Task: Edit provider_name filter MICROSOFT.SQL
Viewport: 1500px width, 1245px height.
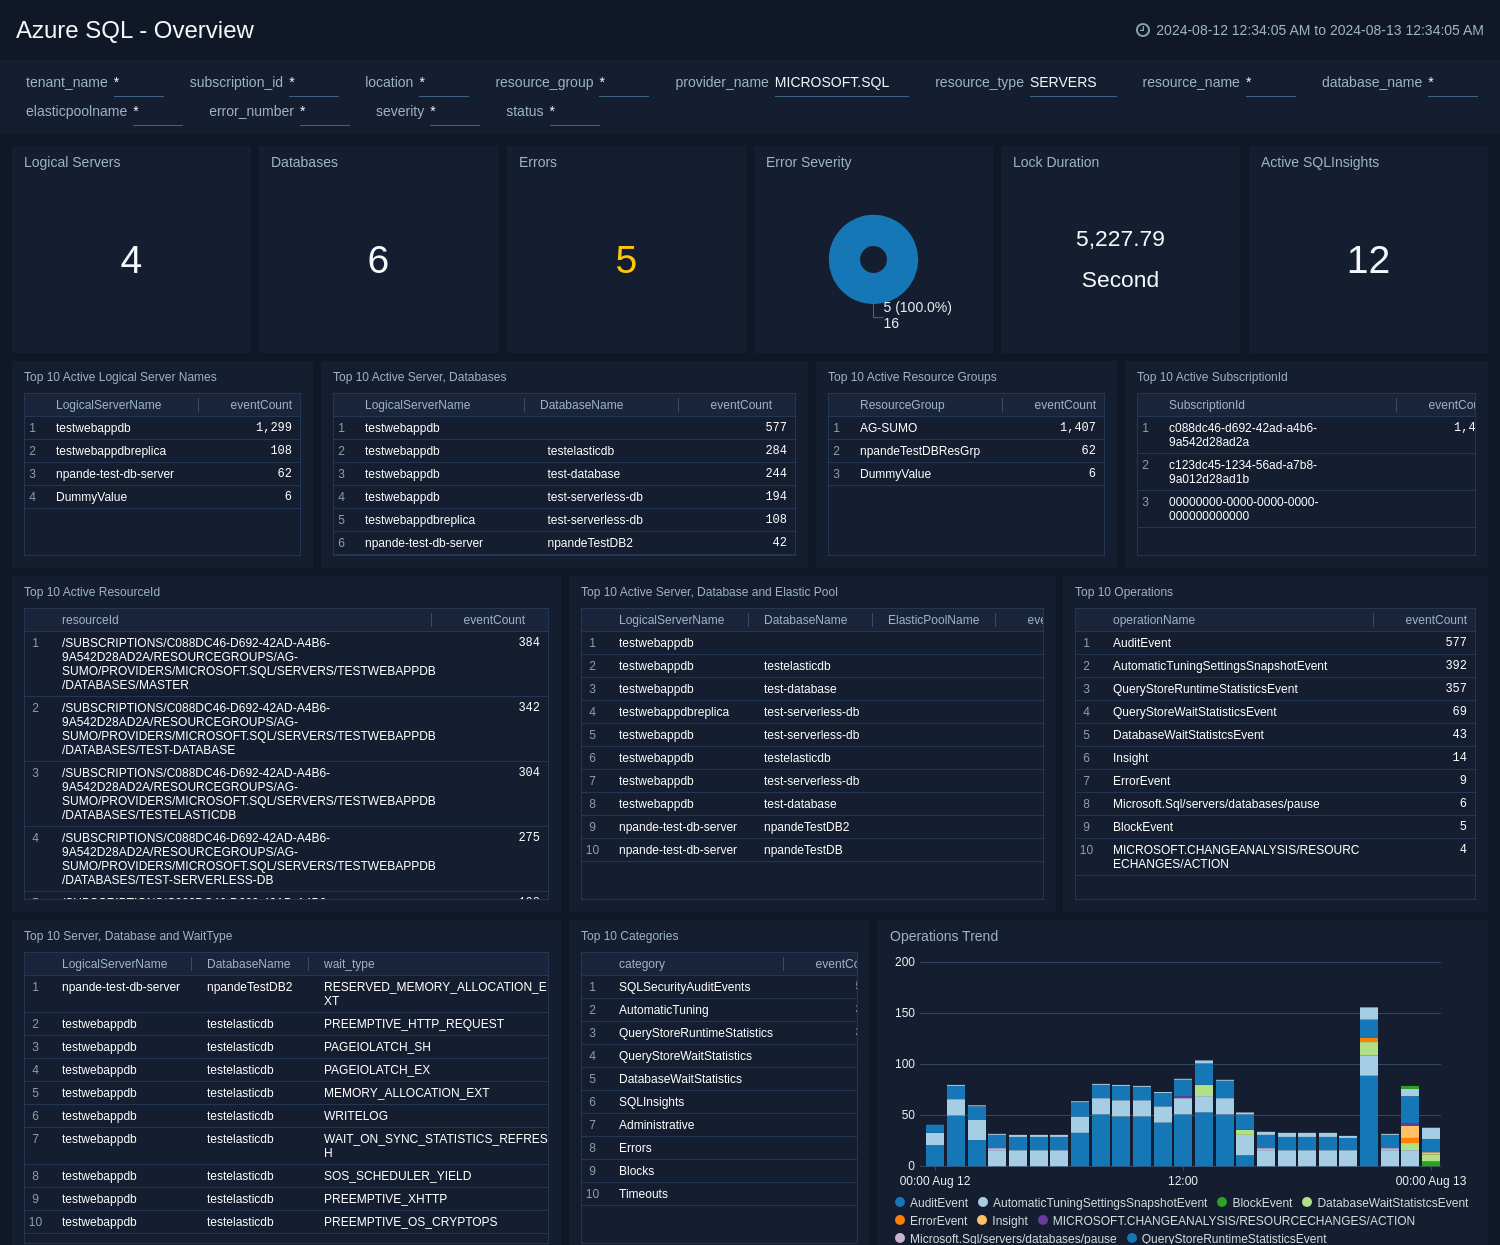Action: coord(841,83)
